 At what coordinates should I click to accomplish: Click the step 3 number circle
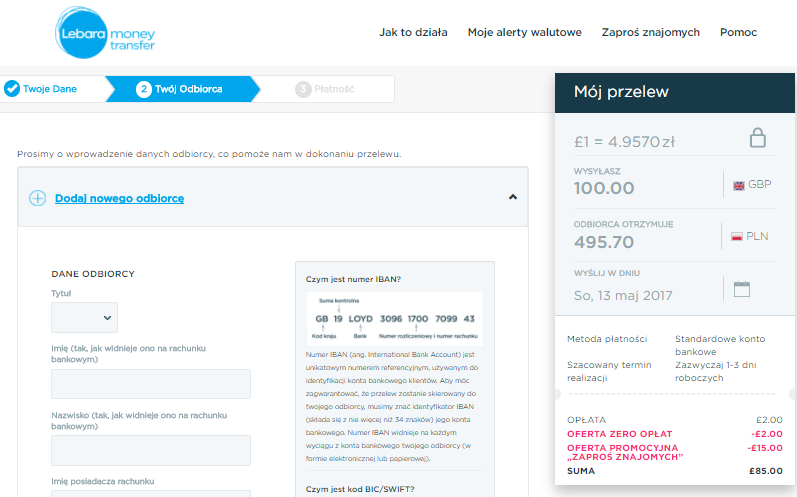click(303, 89)
